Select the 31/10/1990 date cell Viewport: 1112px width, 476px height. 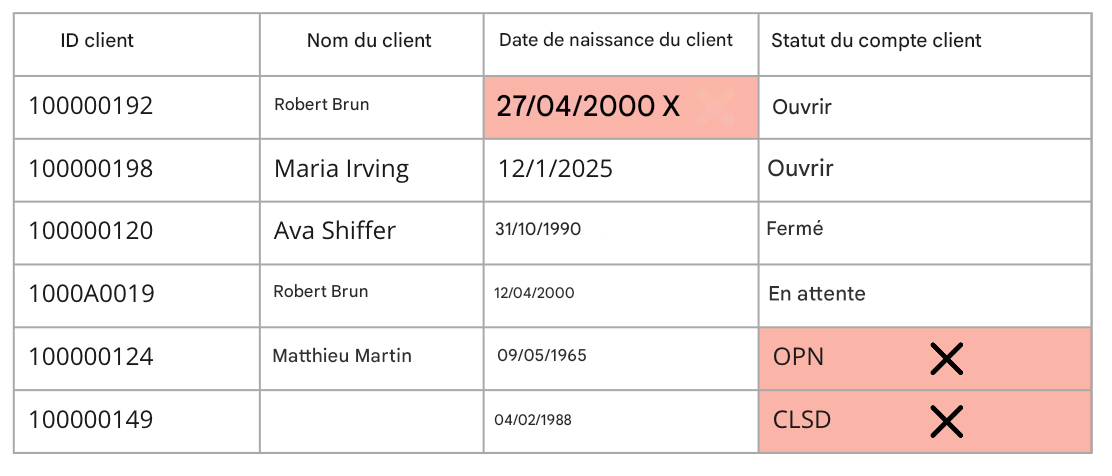538,229
